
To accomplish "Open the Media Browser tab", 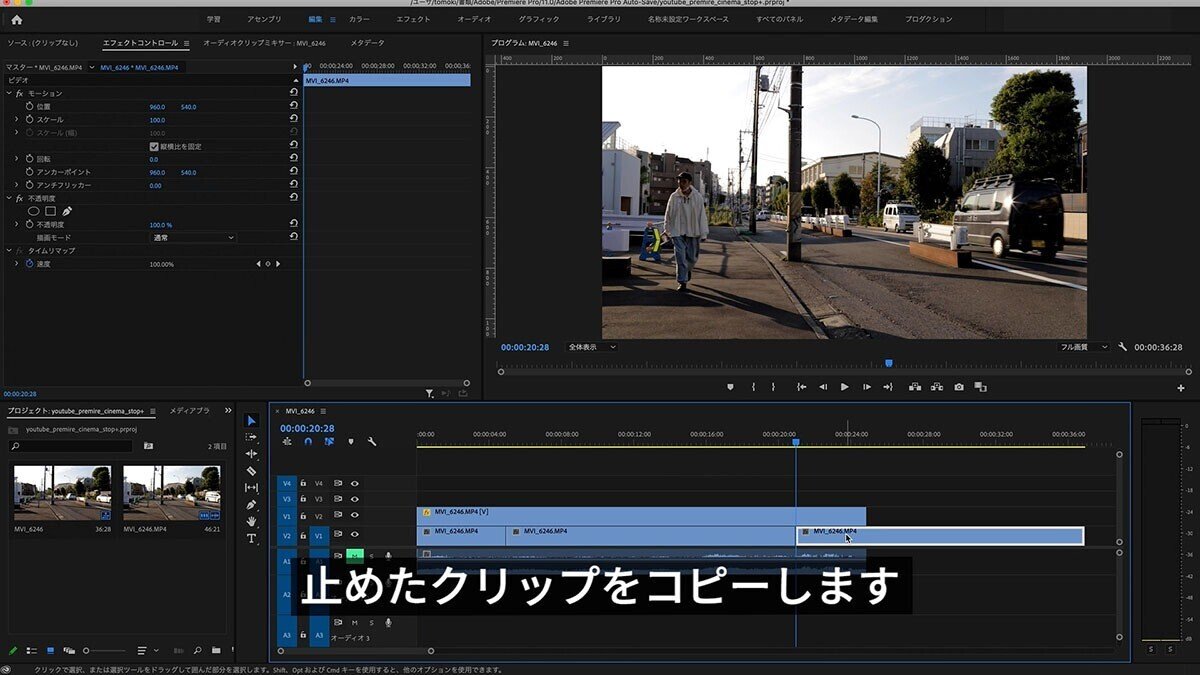I will click(x=189, y=411).
